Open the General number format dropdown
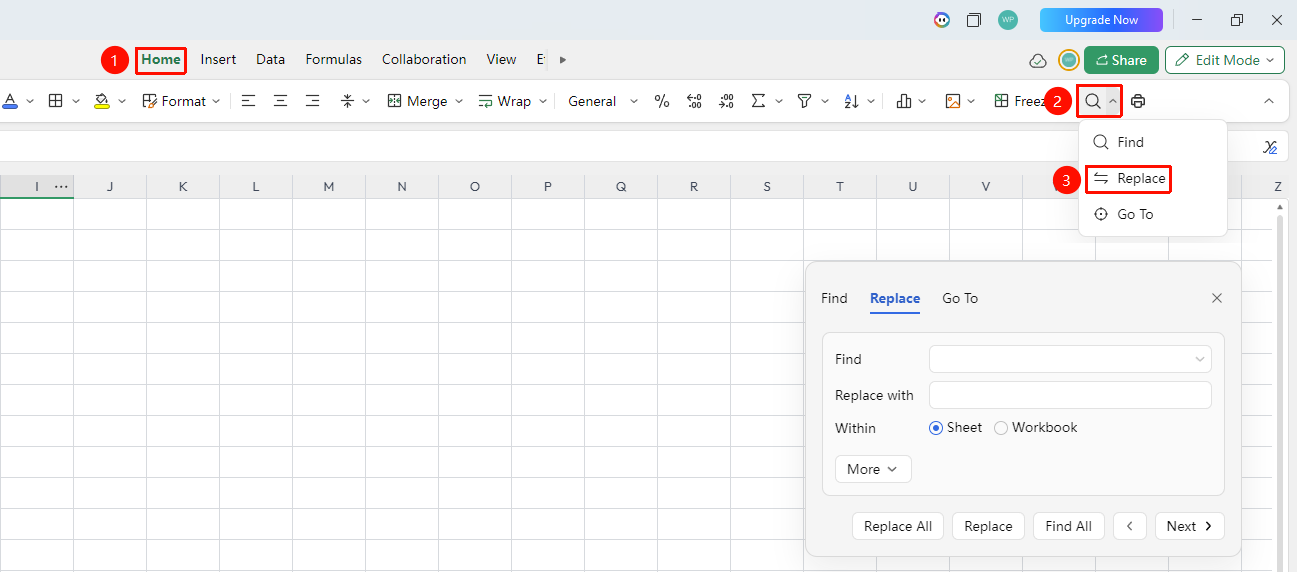The image size is (1297, 572). coord(603,101)
